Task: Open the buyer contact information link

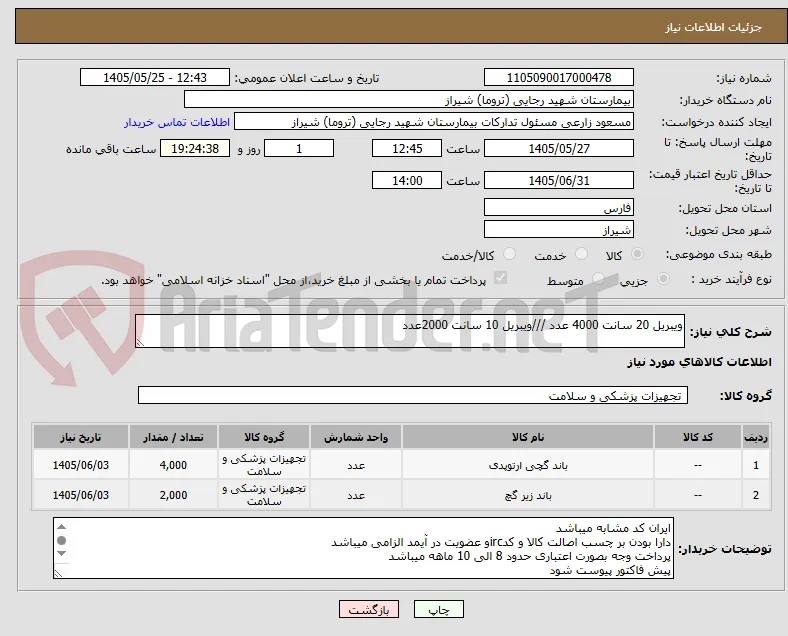Action: tap(177, 123)
